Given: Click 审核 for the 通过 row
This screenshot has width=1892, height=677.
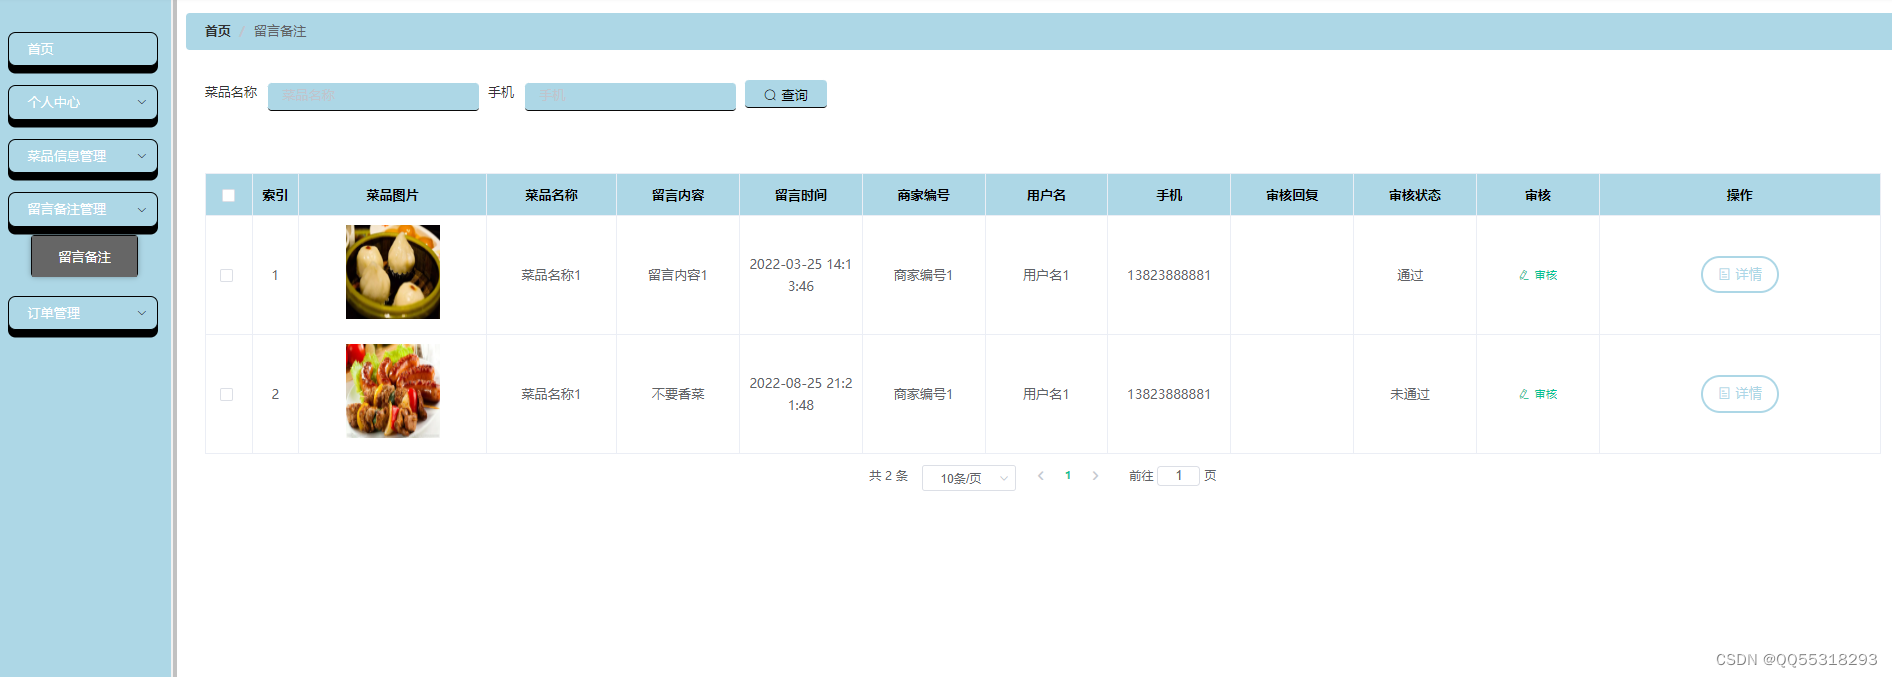Looking at the screenshot, I should point(1538,275).
